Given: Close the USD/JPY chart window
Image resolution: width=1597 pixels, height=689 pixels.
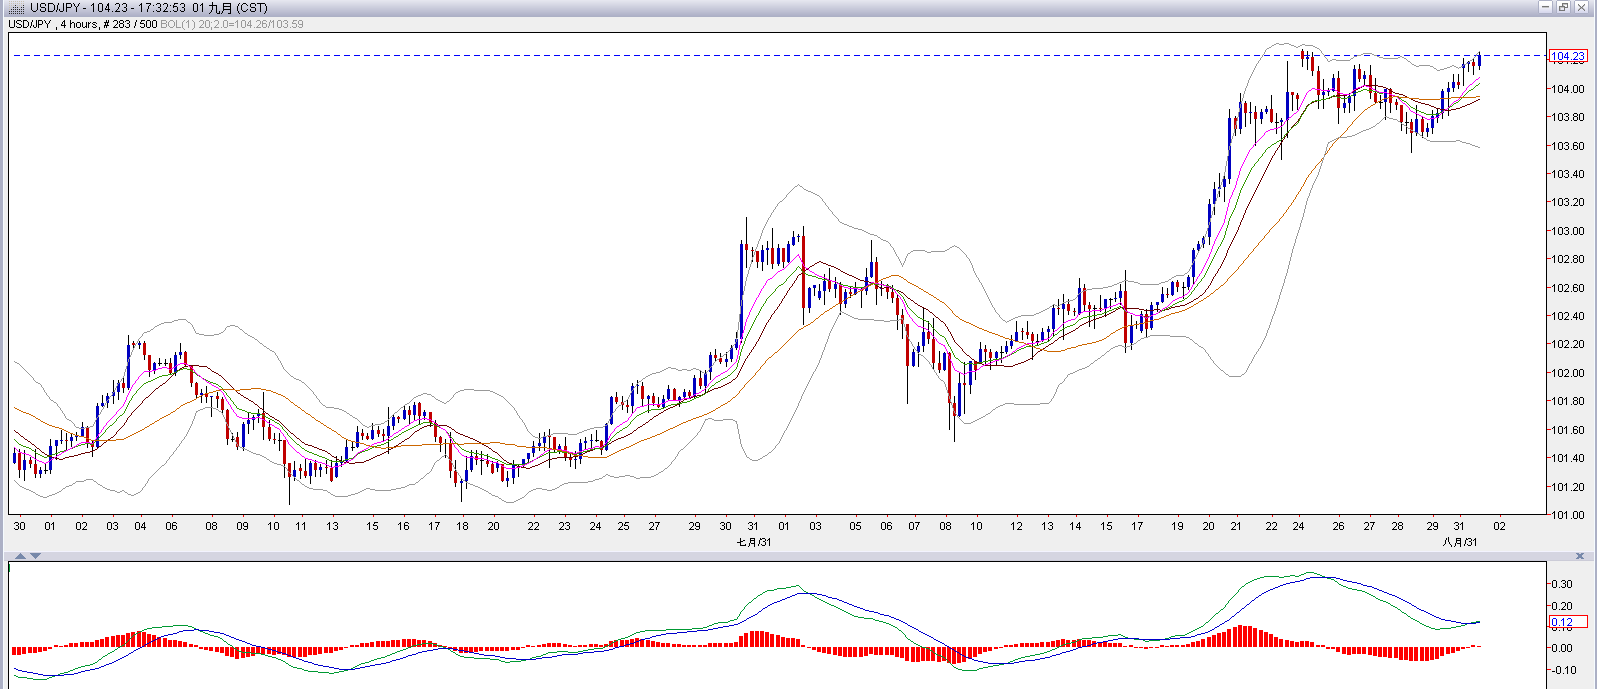Looking at the screenshot, I should point(1581,7).
